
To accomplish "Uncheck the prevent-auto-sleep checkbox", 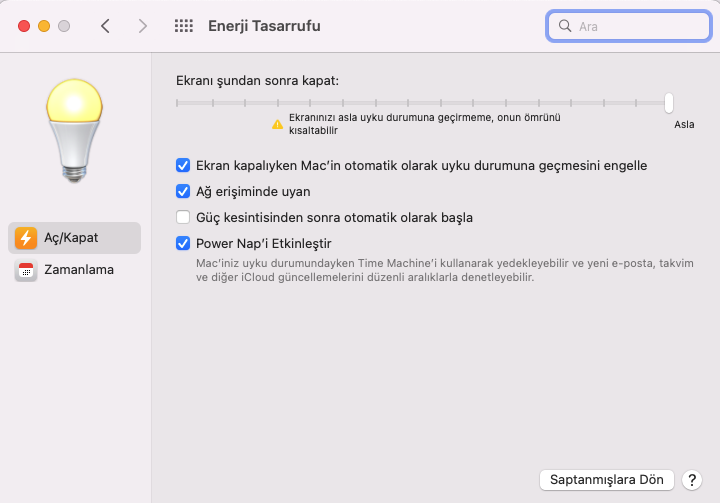I will pos(183,165).
